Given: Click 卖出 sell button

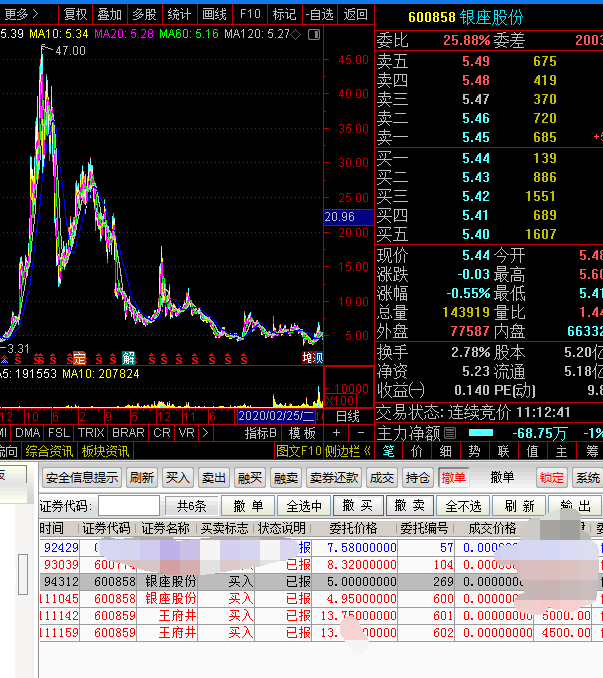Looking at the screenshot, I should (x=214, y=478).
